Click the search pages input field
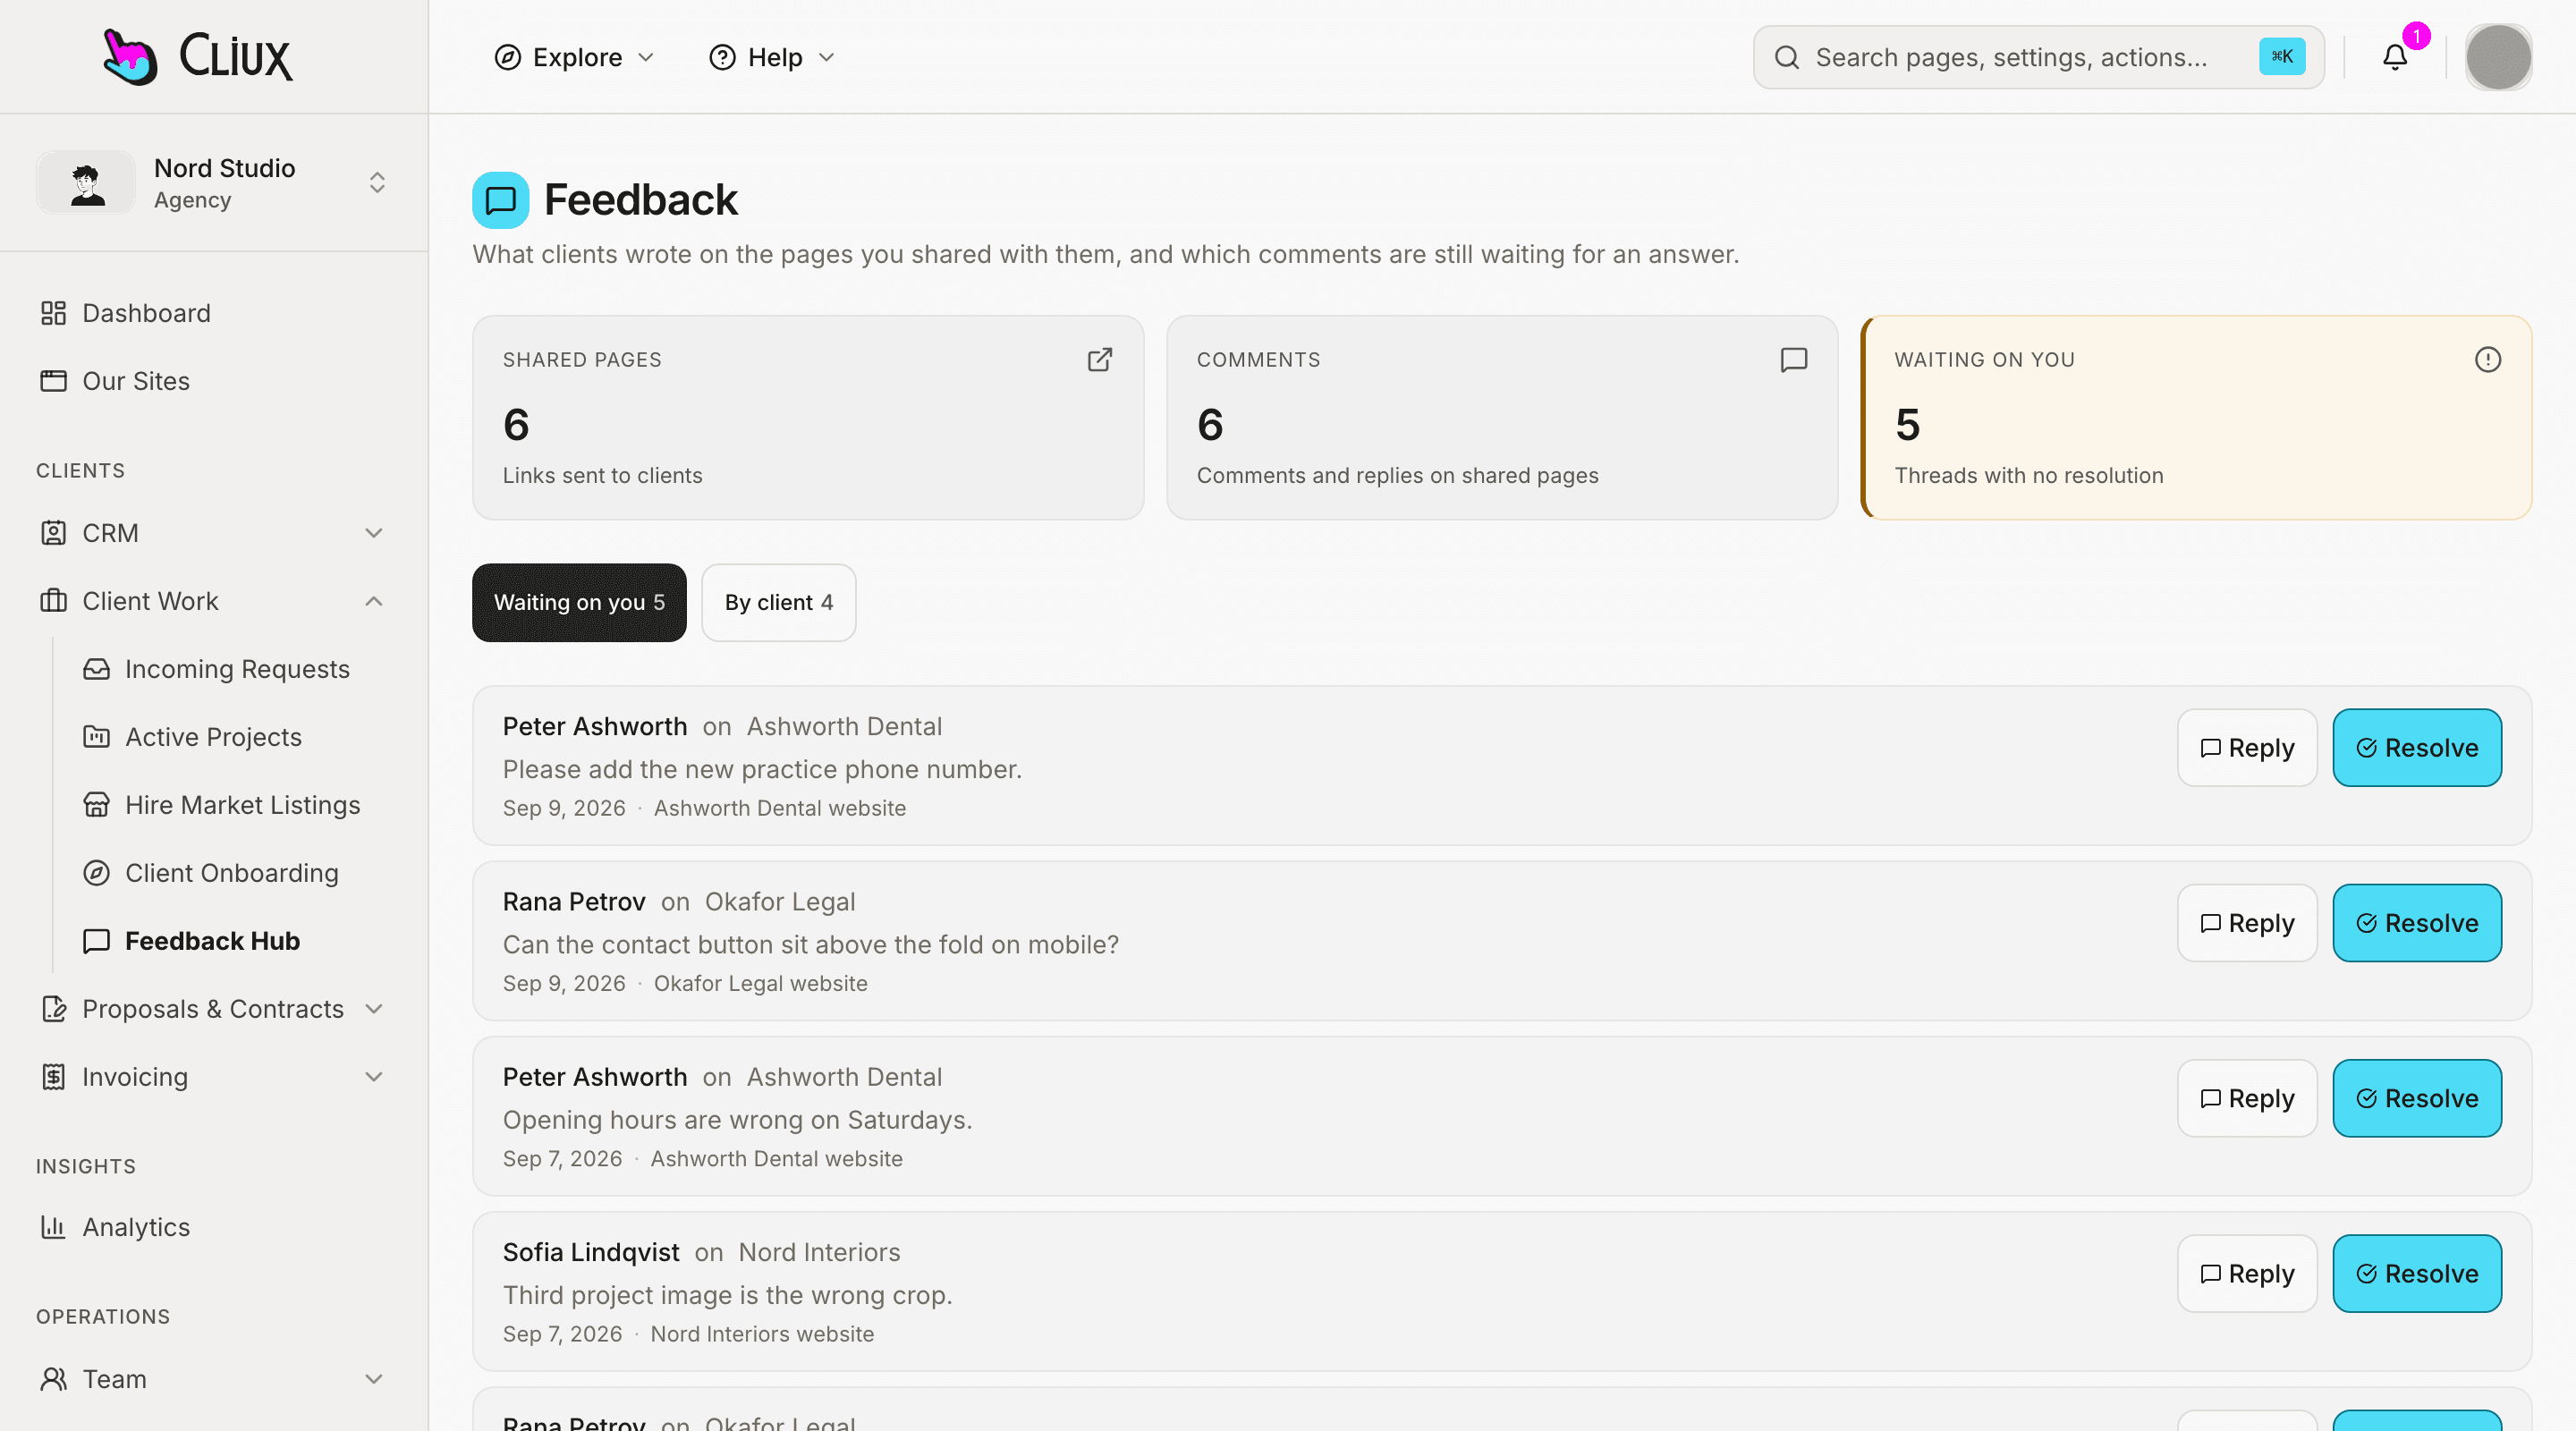The height and width of the screenshot is (1431, 2576). [x=2038, y=57]
